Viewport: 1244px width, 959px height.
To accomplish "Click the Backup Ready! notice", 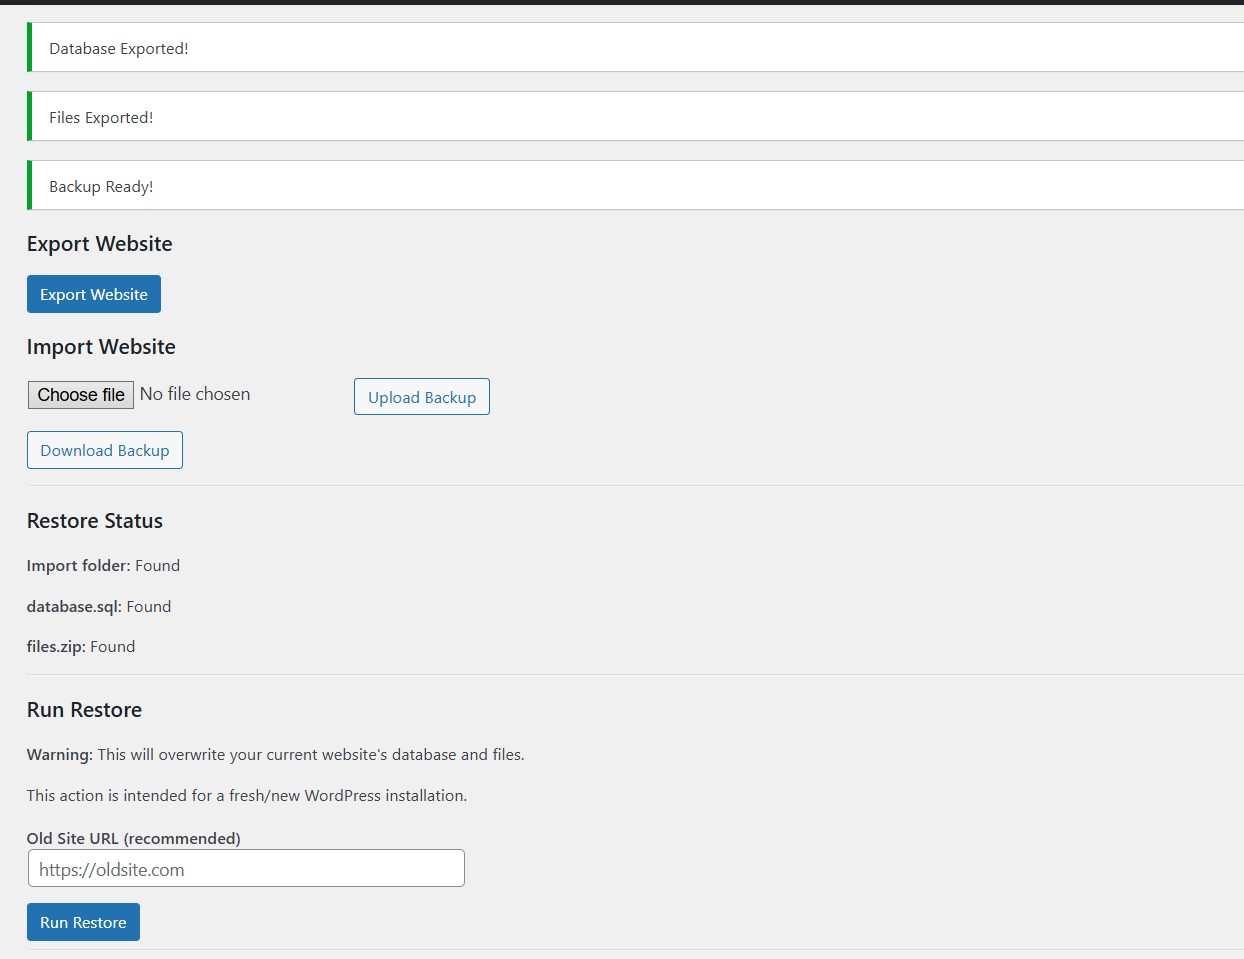I will point(101,186).
